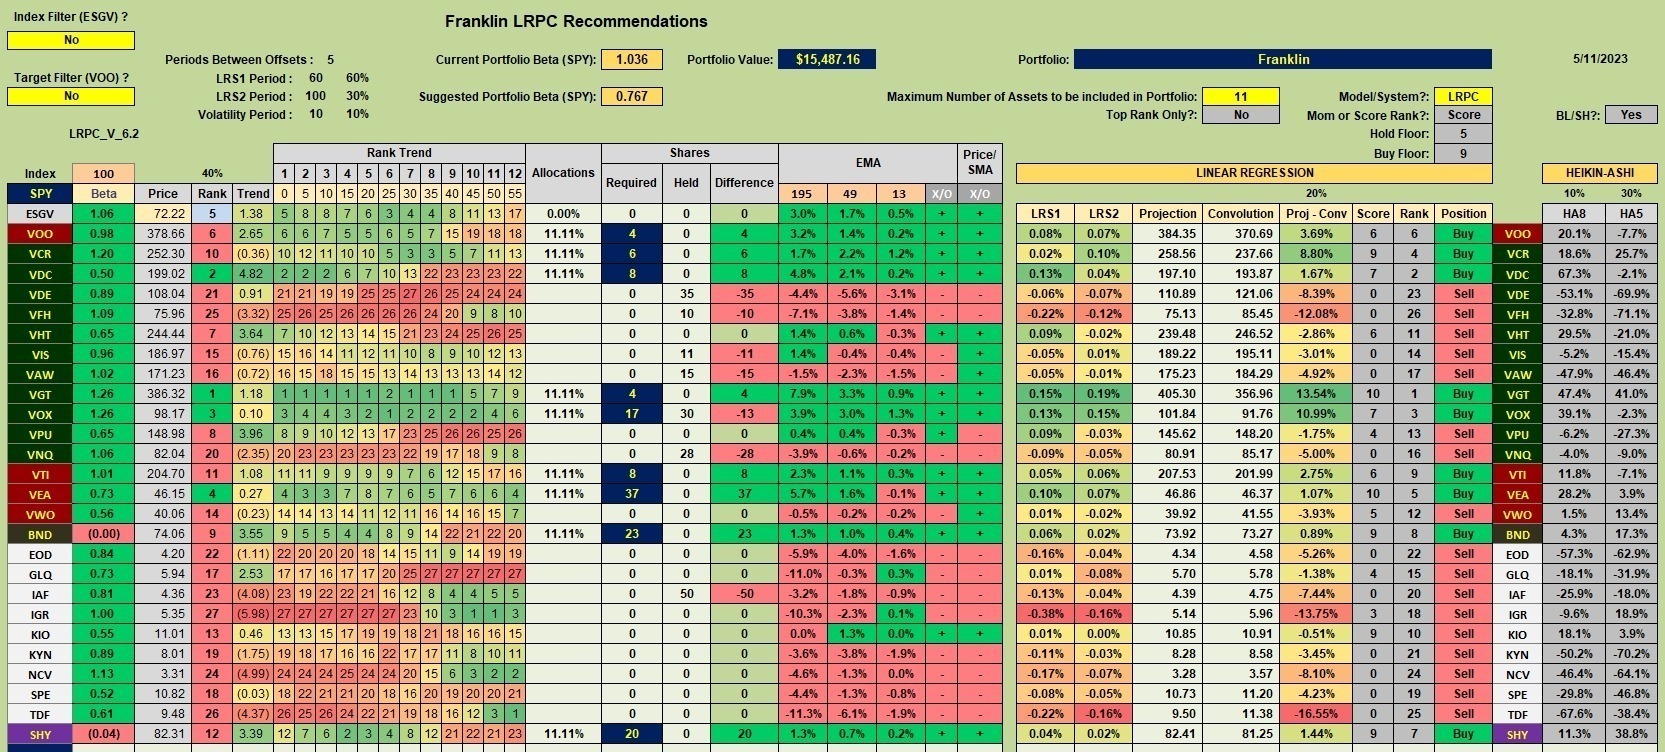
Task: Click the Current Portfolio Beta value 1.036
Action: [x=632, y=59]
